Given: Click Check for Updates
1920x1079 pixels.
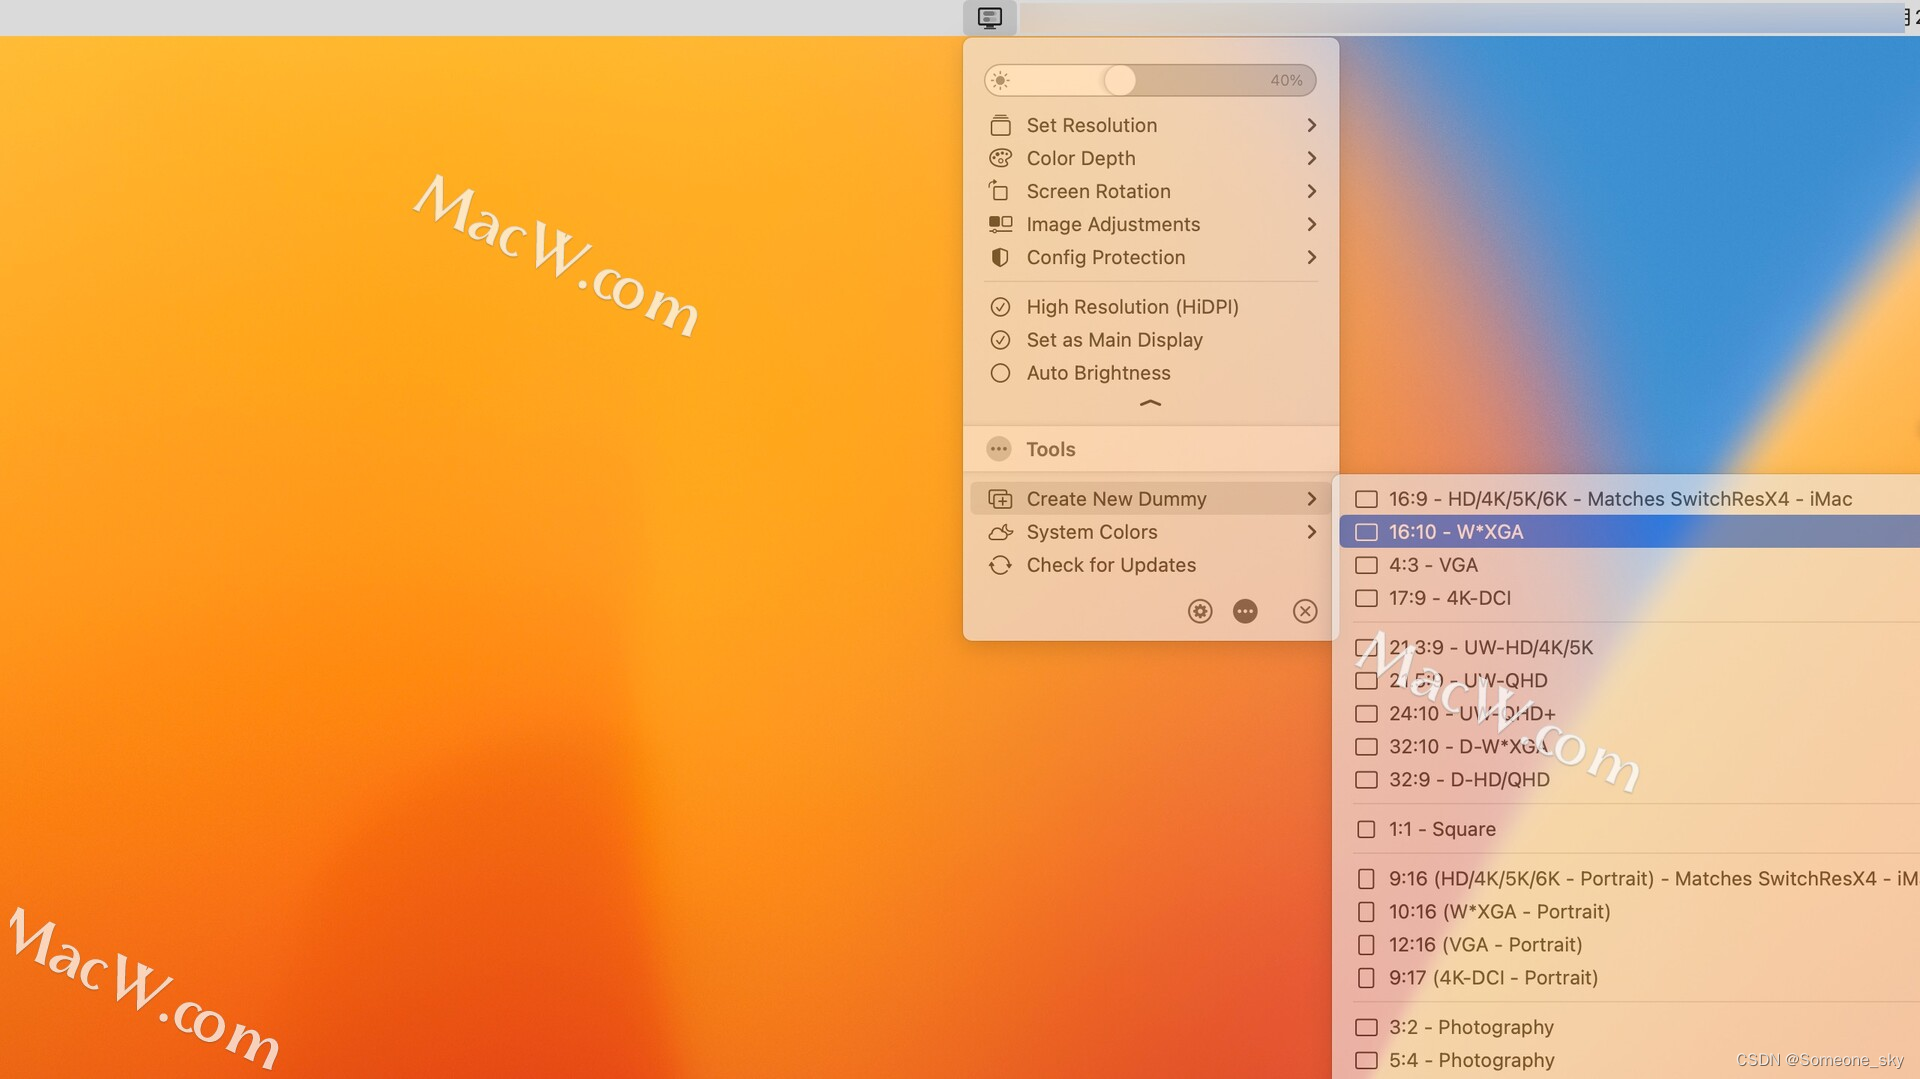Looking at the screenshot, I should 1151,565.
